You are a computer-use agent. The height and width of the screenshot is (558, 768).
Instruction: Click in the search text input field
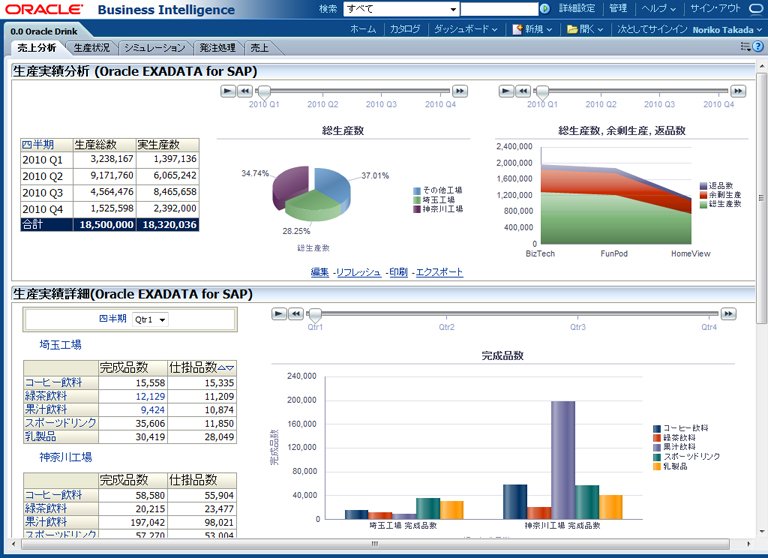pos(499,9)
